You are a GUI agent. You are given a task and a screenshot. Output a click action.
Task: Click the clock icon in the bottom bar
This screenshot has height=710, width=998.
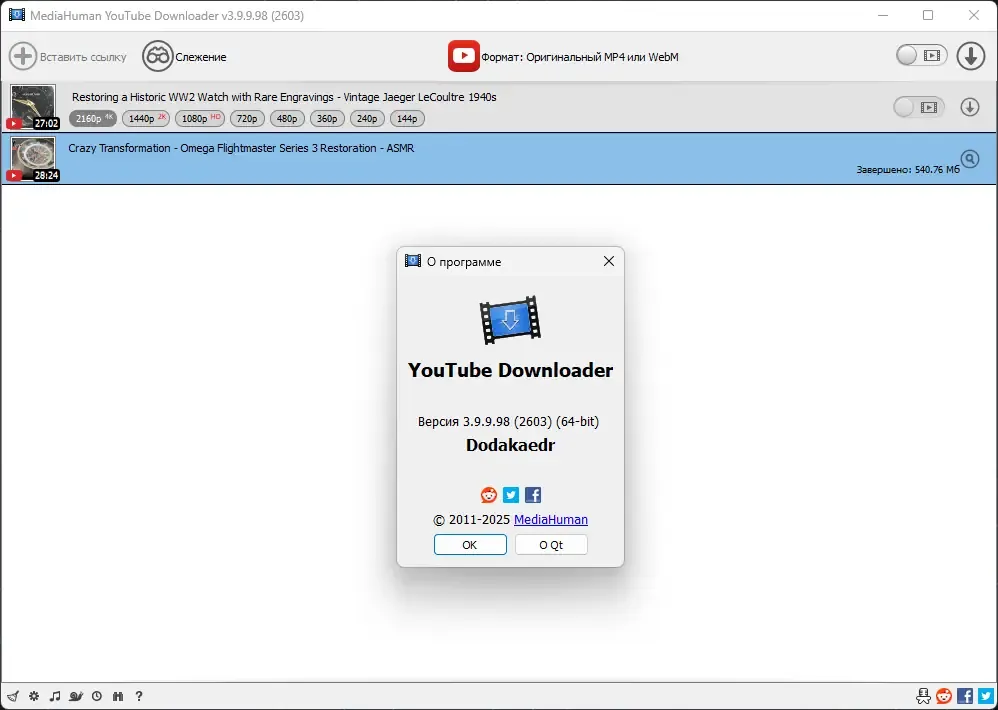point(97,696)
